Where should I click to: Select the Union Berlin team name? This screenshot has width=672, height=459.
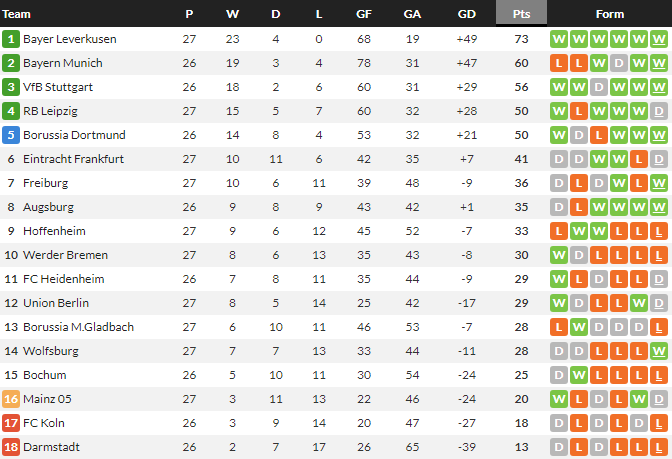click(x=56, y=303)
